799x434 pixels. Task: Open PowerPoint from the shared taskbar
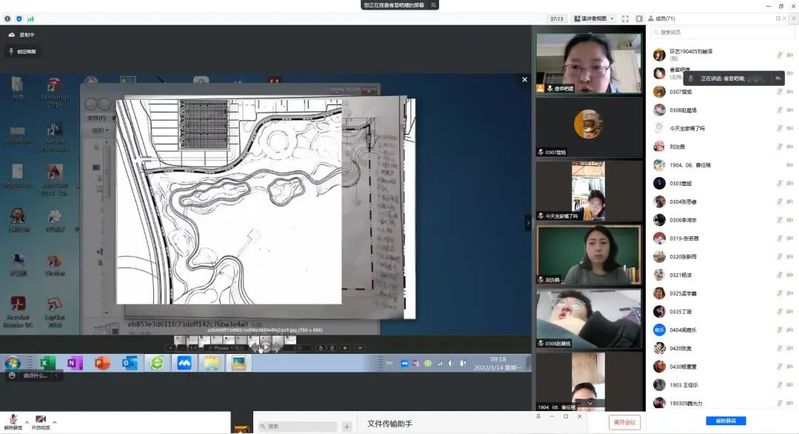101,364
